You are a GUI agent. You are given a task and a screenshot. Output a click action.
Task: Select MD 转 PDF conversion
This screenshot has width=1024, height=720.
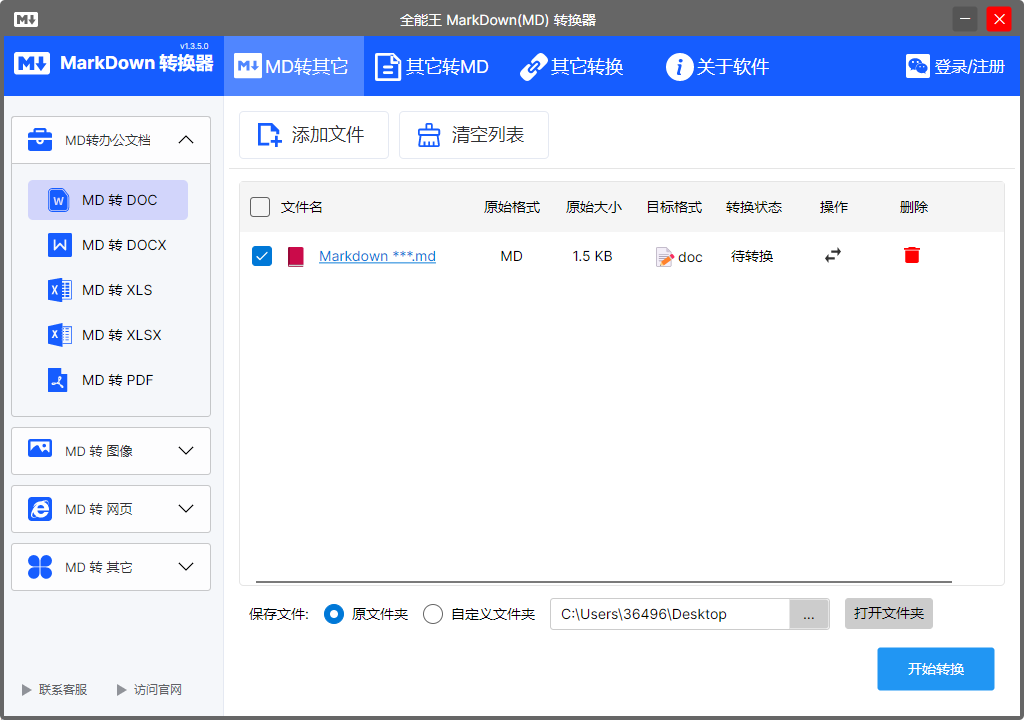[108, 380]
